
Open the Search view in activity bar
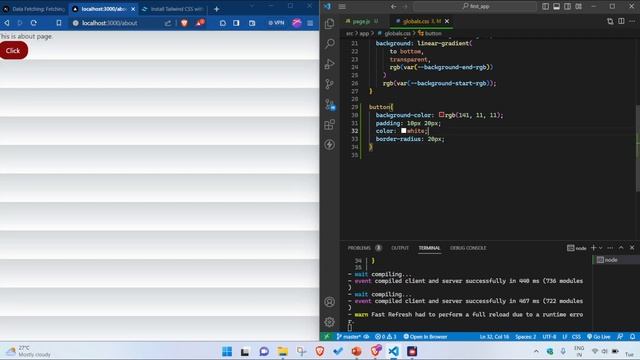point(329,44)
